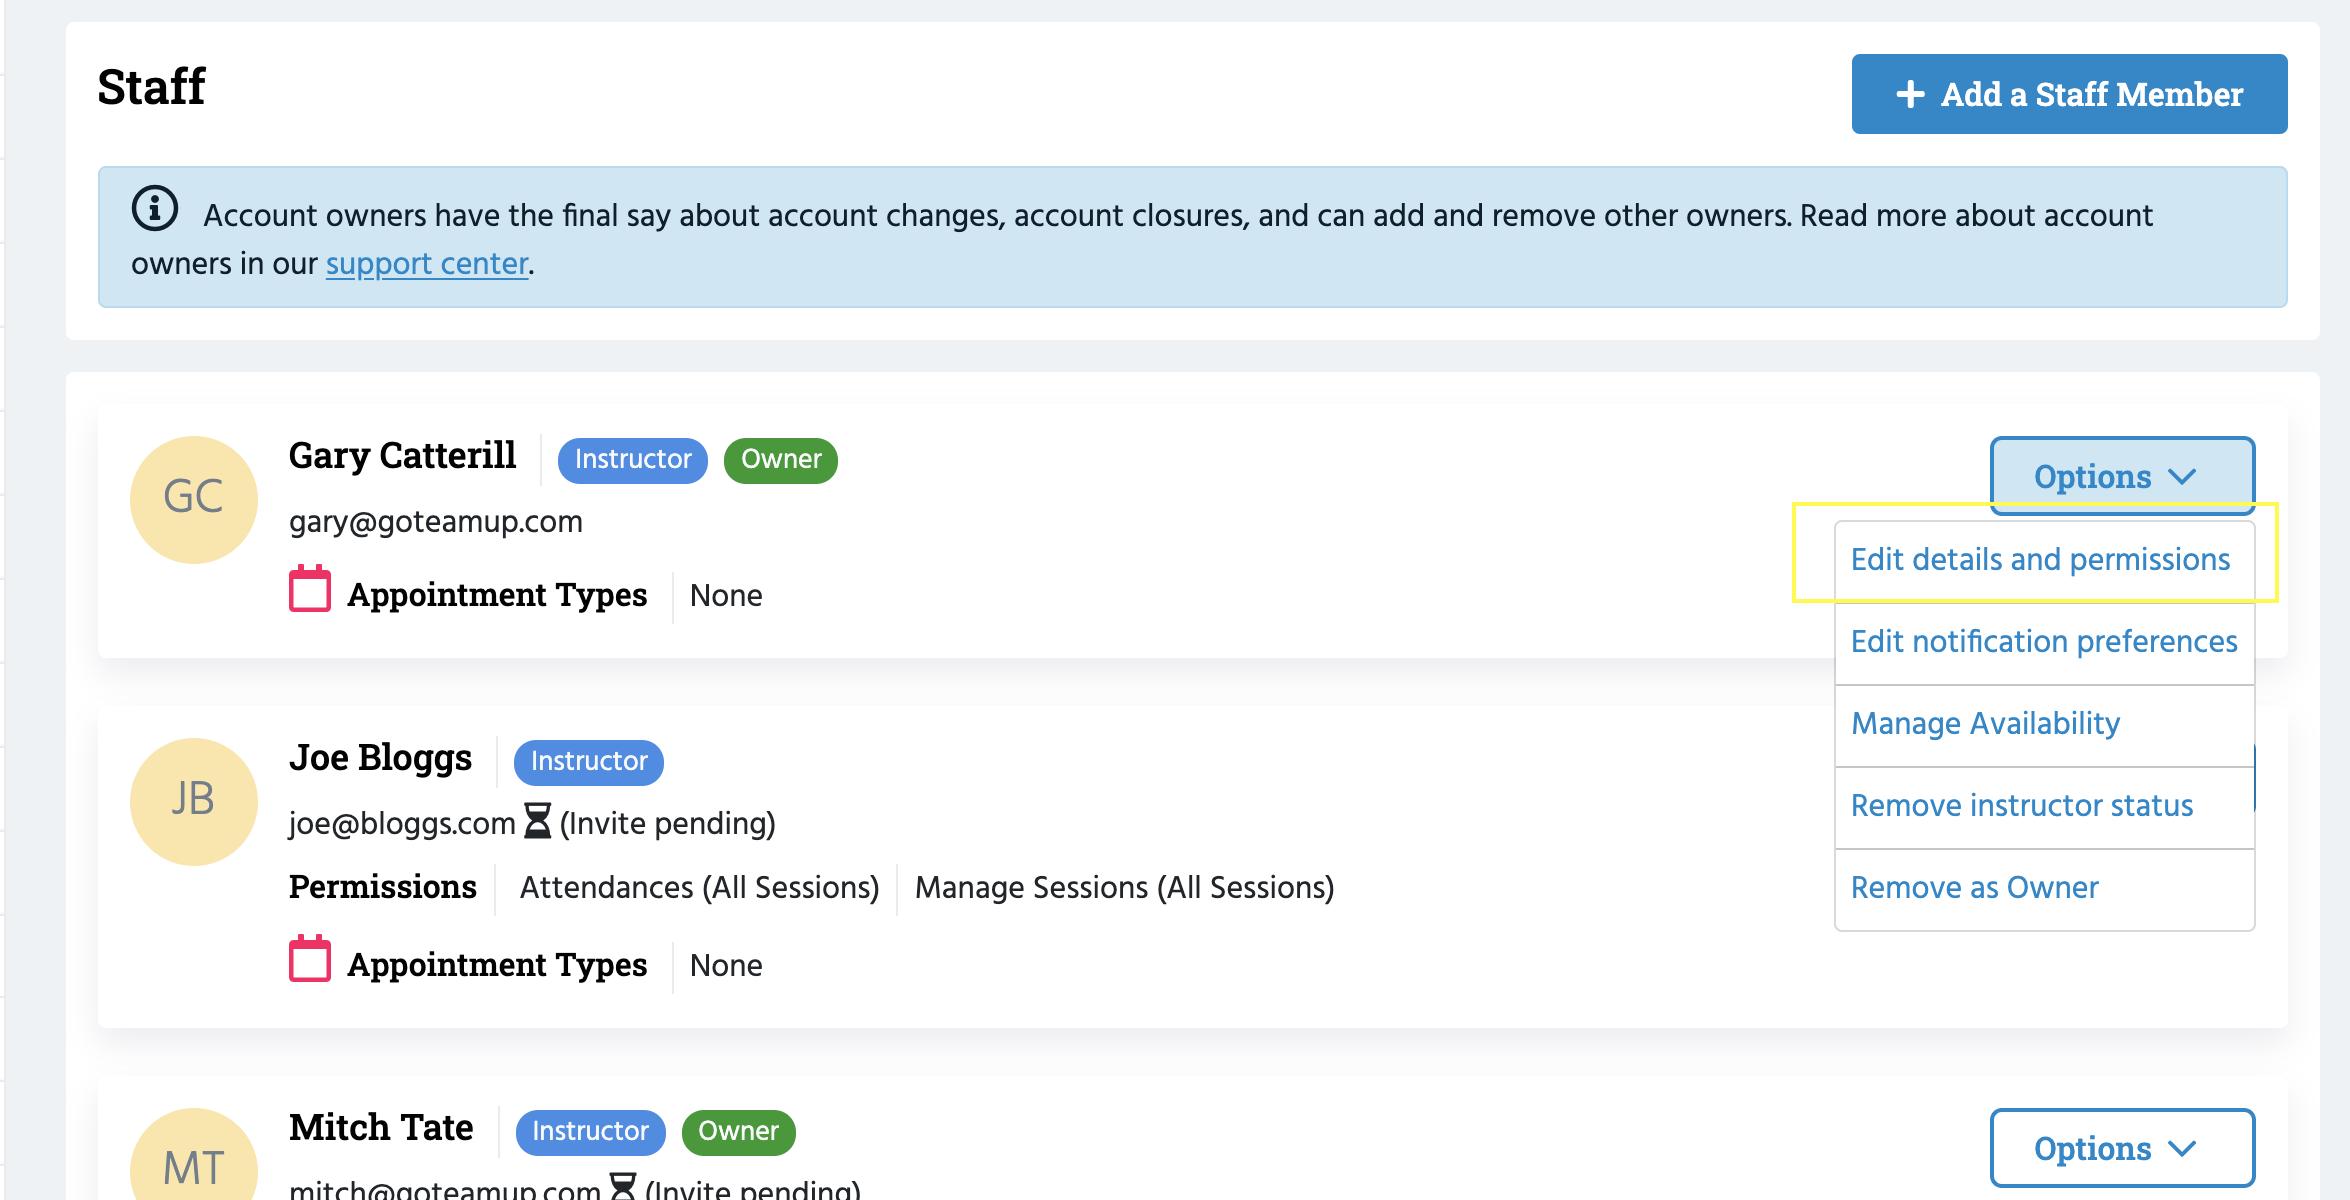
Task: Choose Edit notification preferences
Action: [2043, 641]
